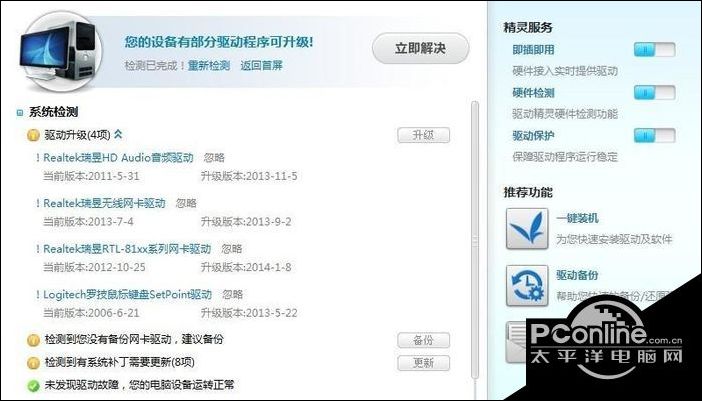702x401 pixels.
Task: Click 忽略 next to Logitech罗技鼠标键盘SetPoint驱动
Action: pos(232,294)
